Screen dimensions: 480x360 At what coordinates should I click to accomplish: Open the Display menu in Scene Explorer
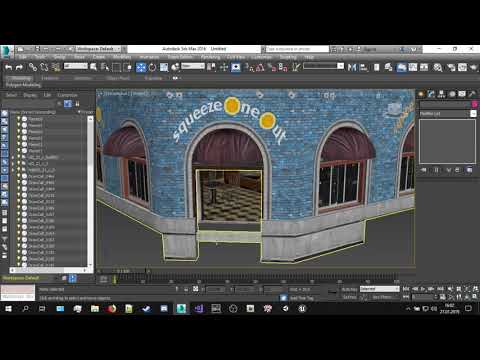[x=30, y=95]
